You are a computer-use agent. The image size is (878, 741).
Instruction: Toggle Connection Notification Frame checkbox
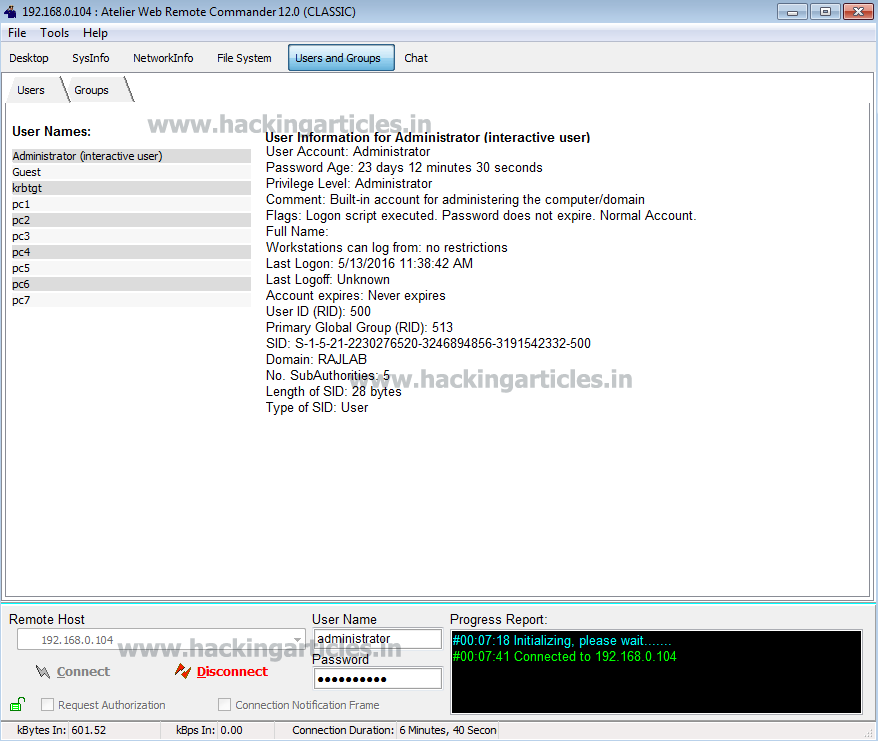click(225, 705)
